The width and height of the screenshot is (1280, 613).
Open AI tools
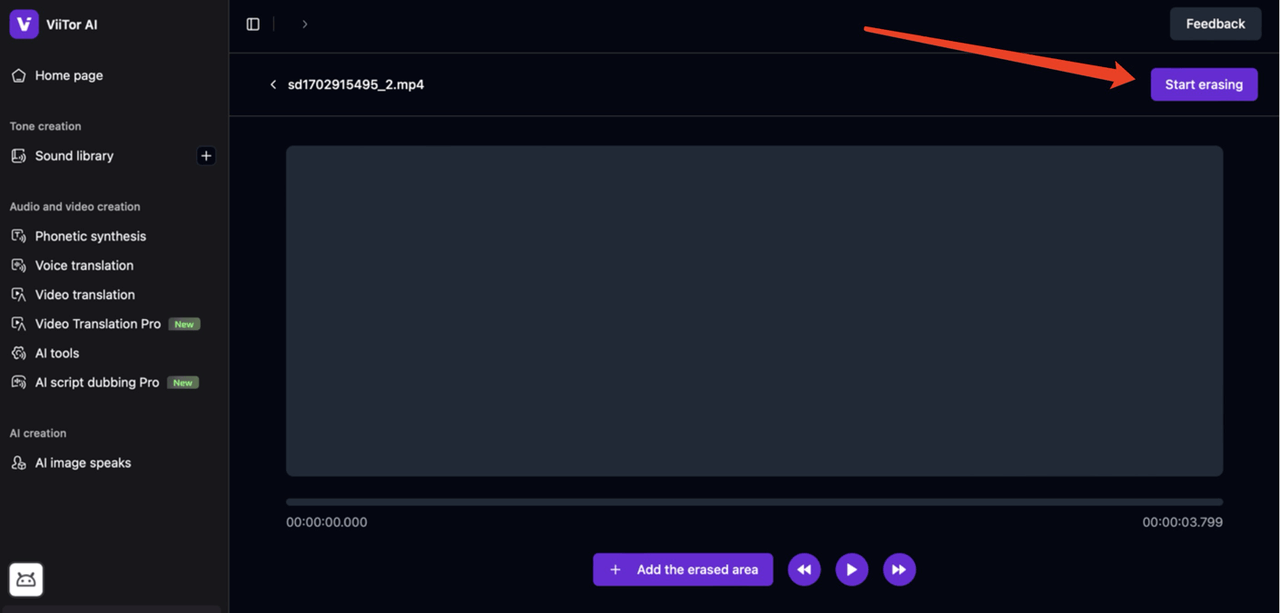57,353
